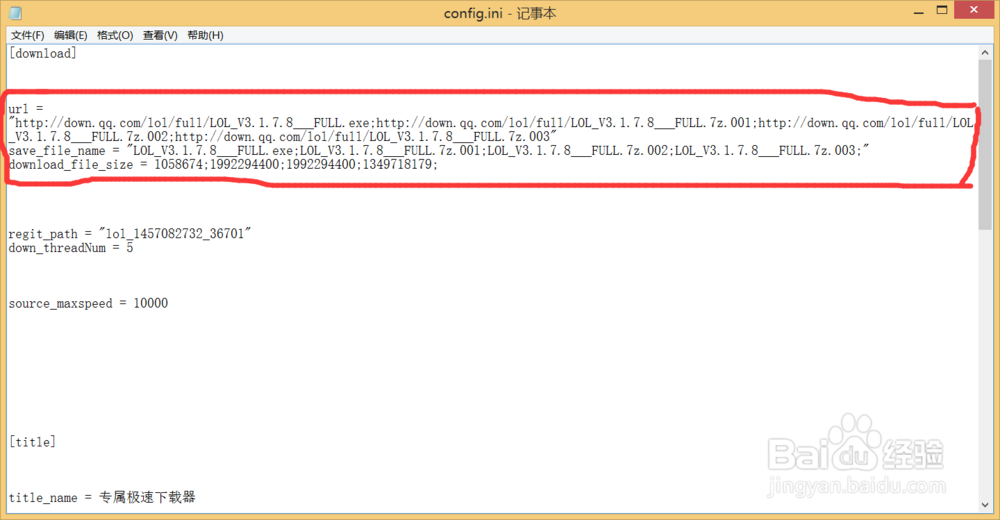Click the Notepad icon in title bar
Viewport: 1000px width, 520px height.
tap(15, 13)
